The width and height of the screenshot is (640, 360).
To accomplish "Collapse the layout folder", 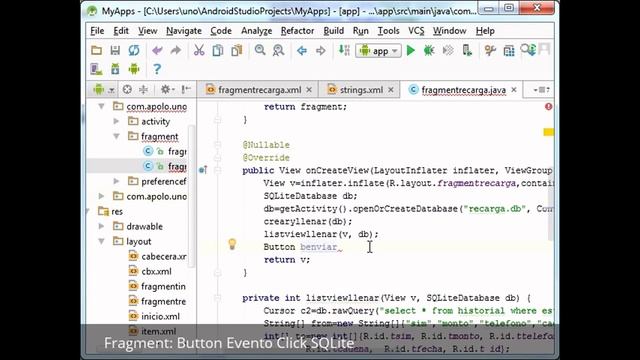I will 101,241.
